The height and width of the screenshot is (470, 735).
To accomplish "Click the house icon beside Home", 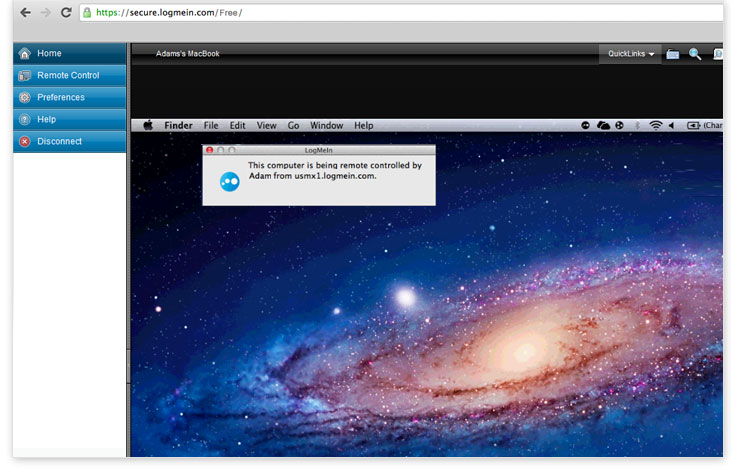I will click(24, 53).
